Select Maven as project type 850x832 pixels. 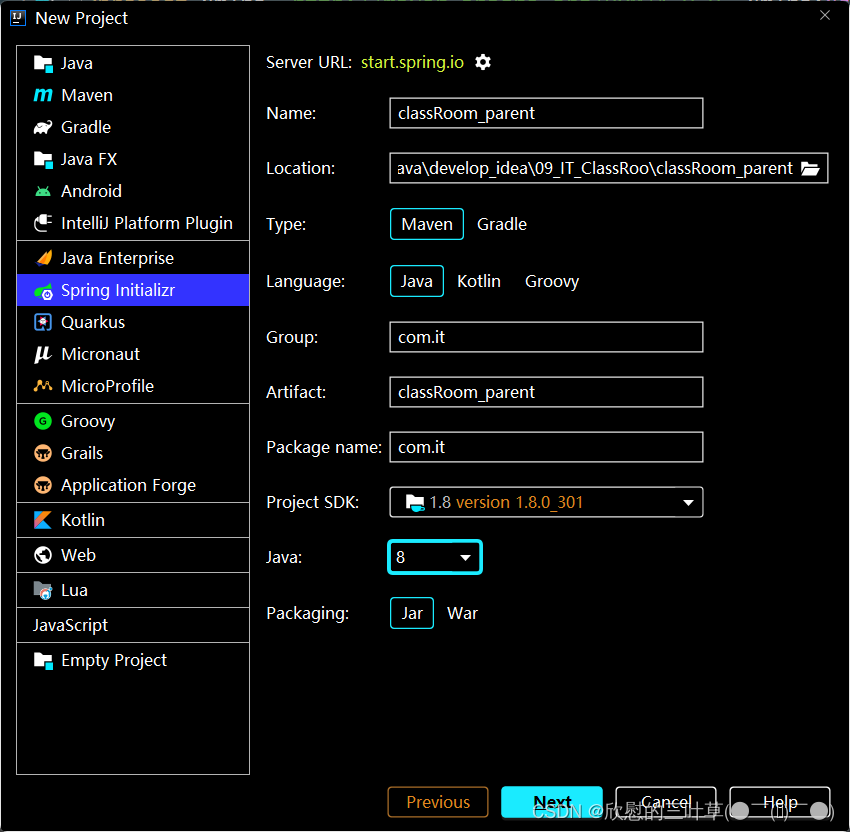427,224
